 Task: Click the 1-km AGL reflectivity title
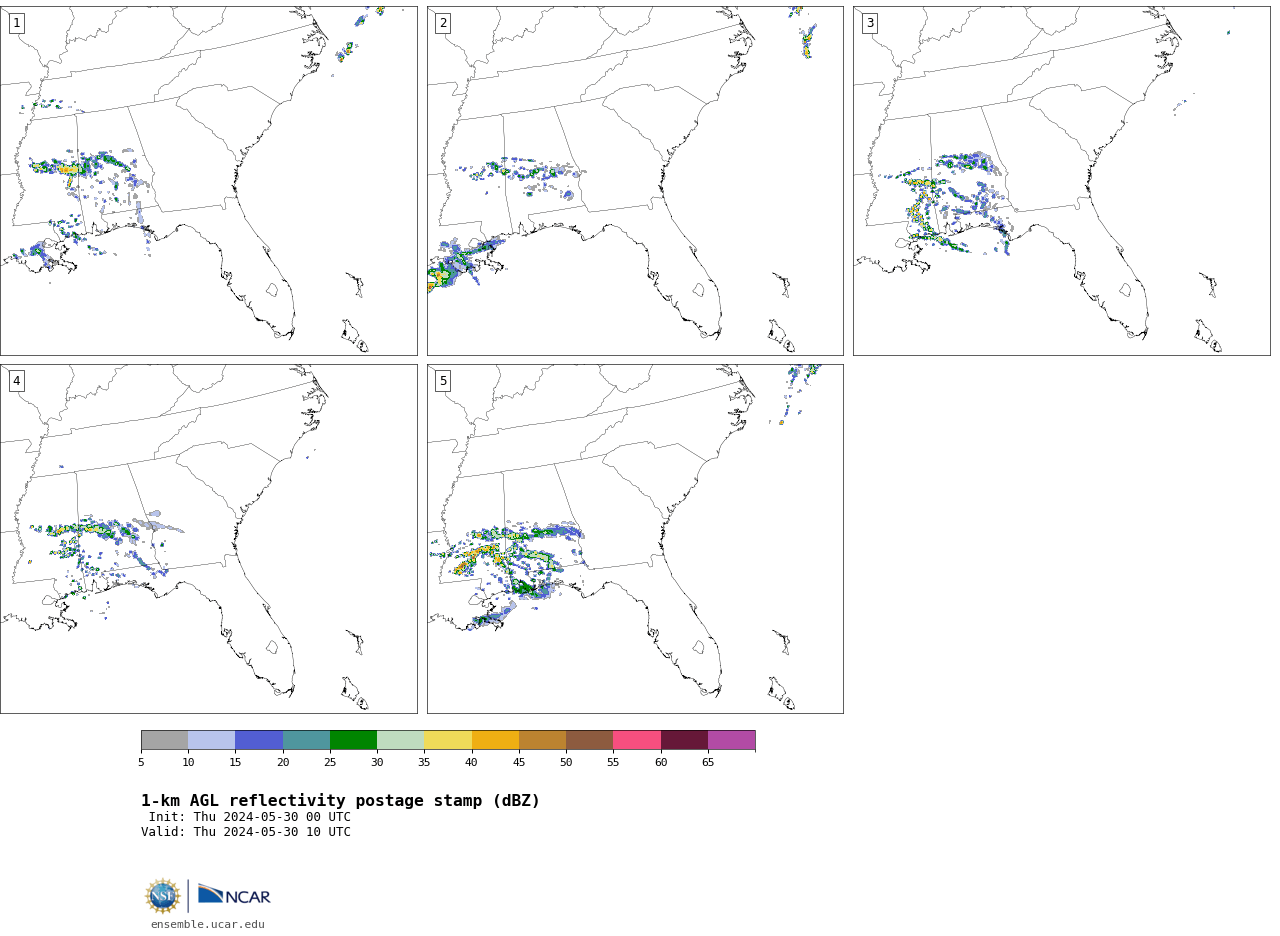click(340, 801)
